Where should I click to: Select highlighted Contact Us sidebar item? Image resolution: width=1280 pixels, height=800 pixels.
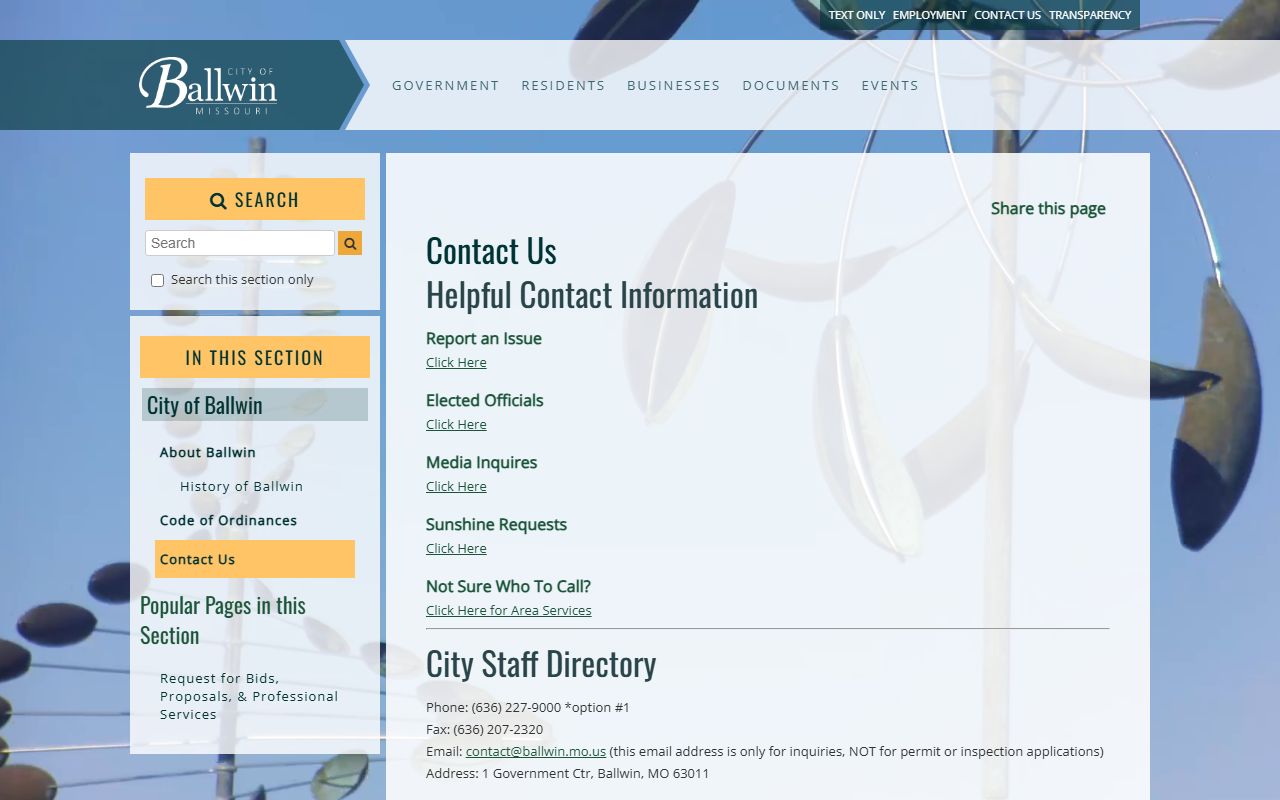tap(255, 559)
